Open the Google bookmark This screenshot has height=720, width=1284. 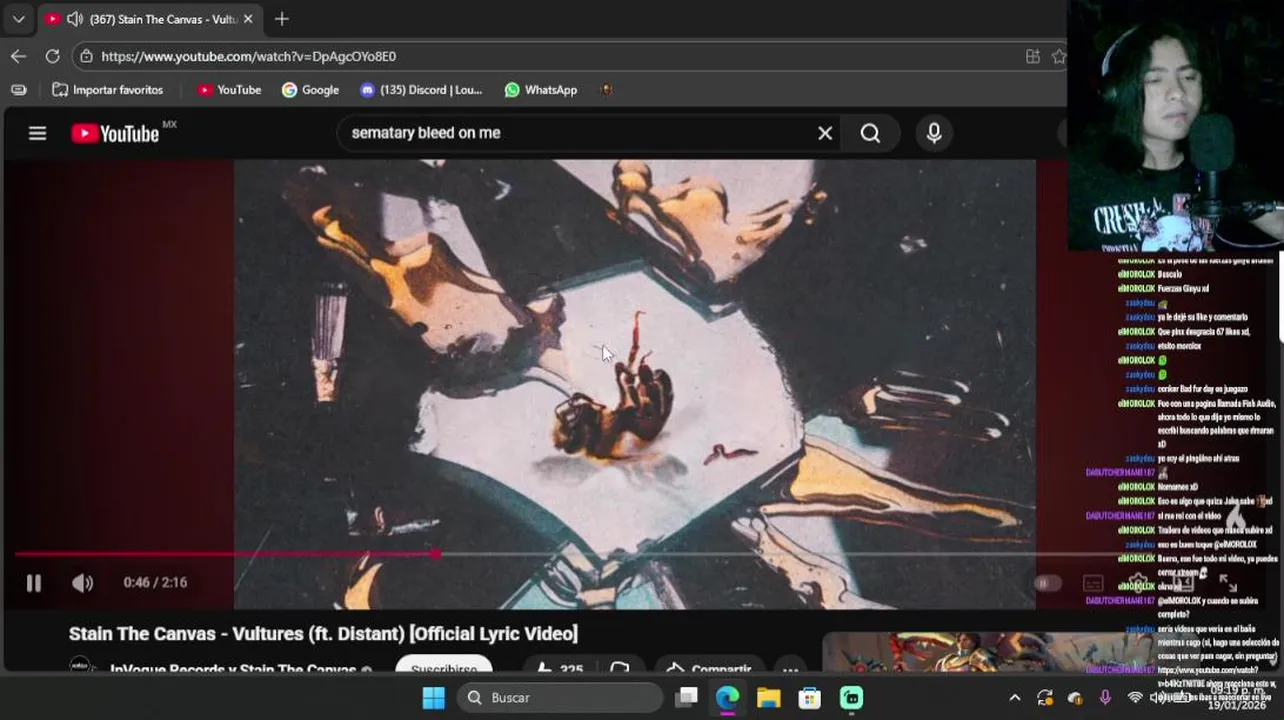(x=310, y=90)
